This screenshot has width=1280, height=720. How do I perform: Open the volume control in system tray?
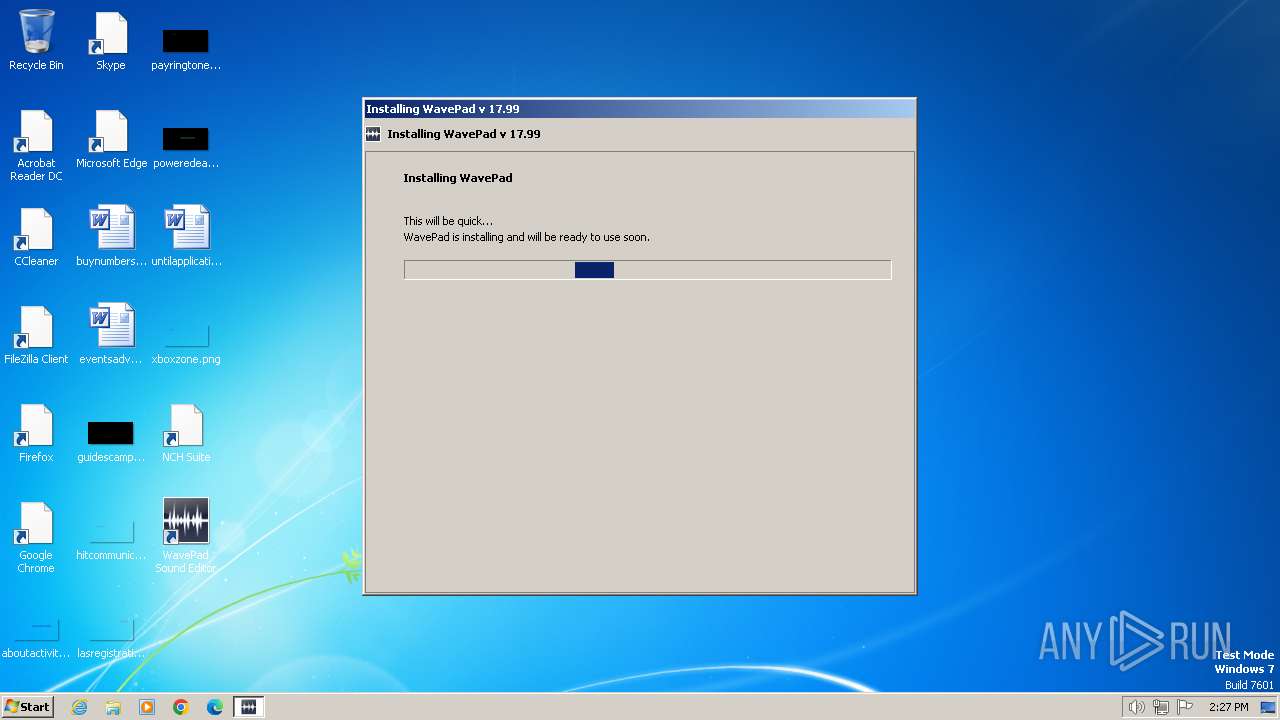(1136, 707)
